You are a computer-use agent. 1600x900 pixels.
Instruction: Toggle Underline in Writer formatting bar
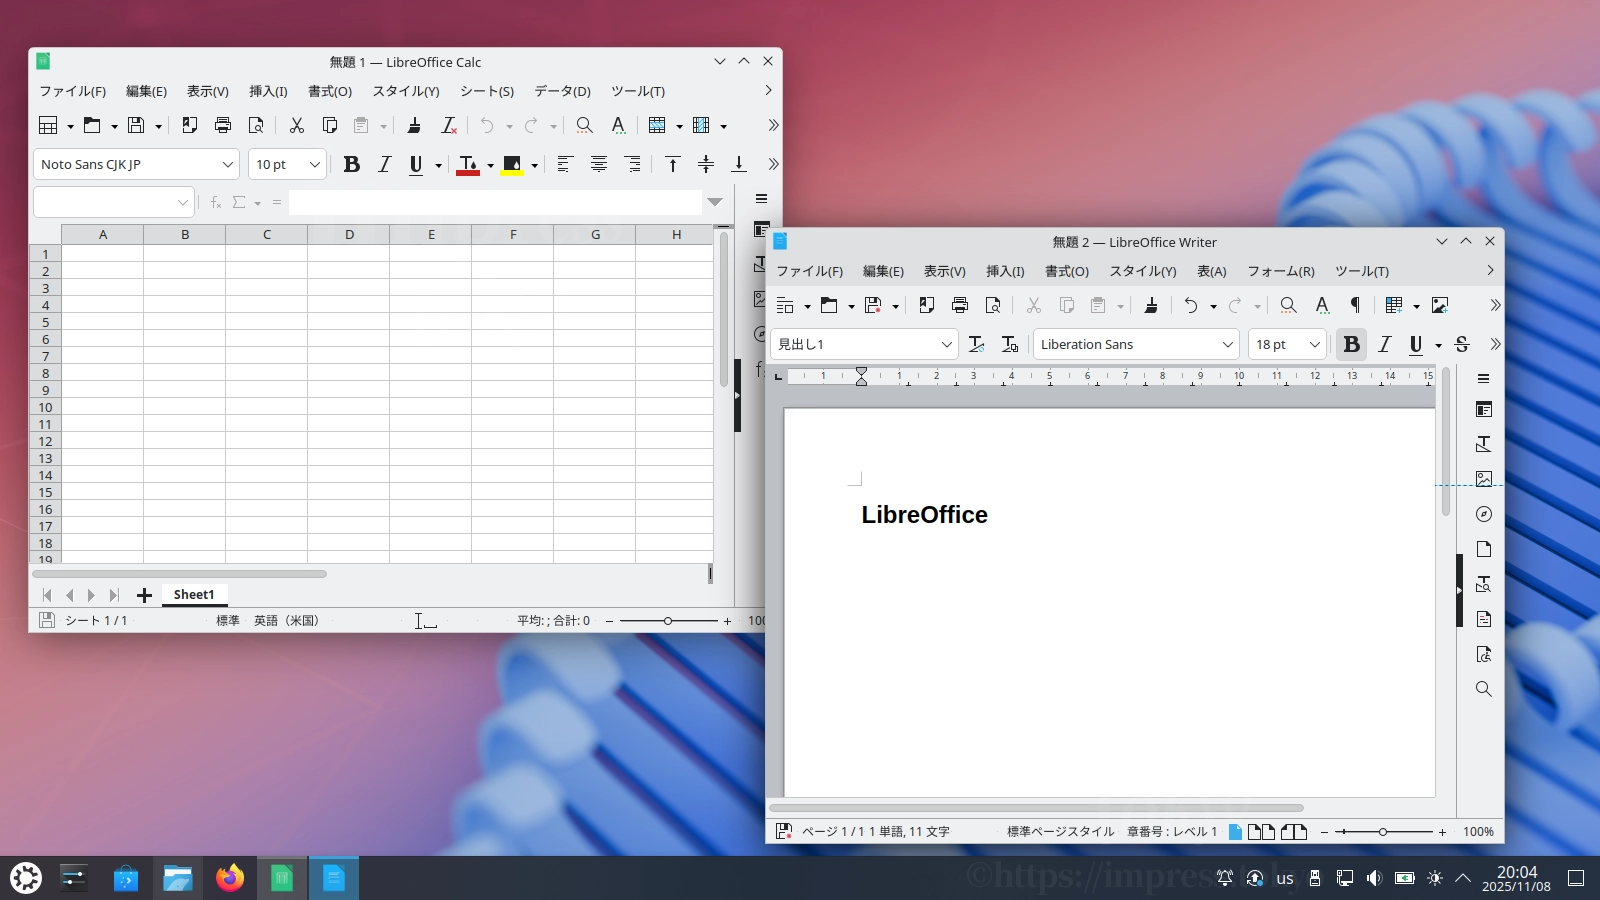[x=1416, y=344]
